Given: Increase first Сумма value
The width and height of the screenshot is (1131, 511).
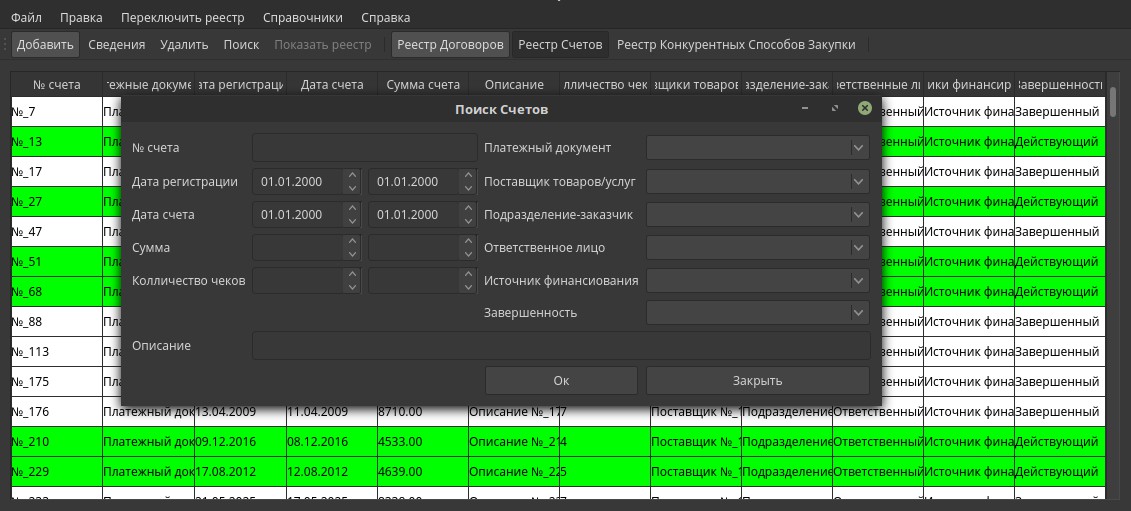Looking at the screenshot, I should [352, 241].
